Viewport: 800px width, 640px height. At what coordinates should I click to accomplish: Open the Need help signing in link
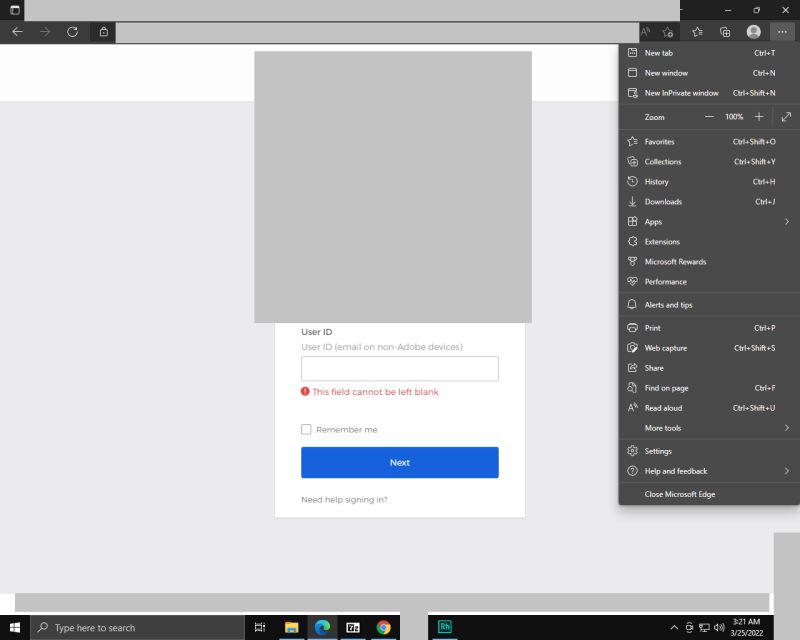[344, 499]
